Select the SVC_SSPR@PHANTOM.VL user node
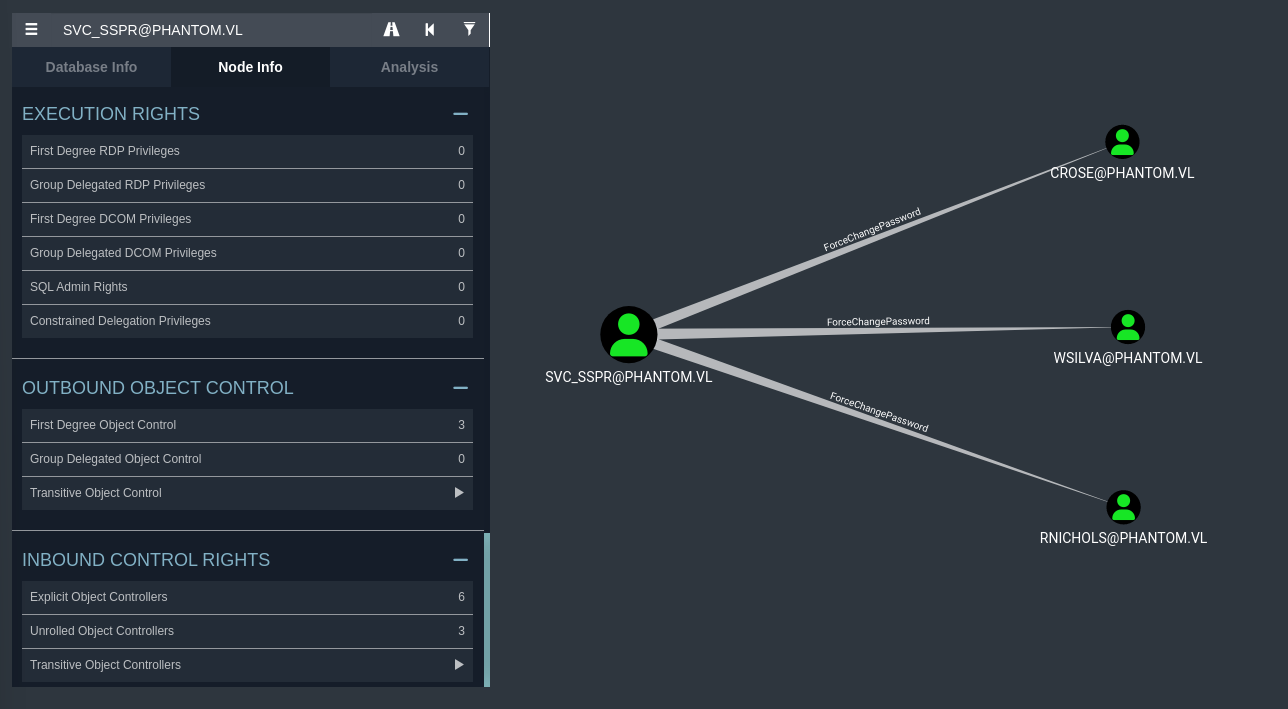Screen dimensions: 1288x709 (628, 334)
